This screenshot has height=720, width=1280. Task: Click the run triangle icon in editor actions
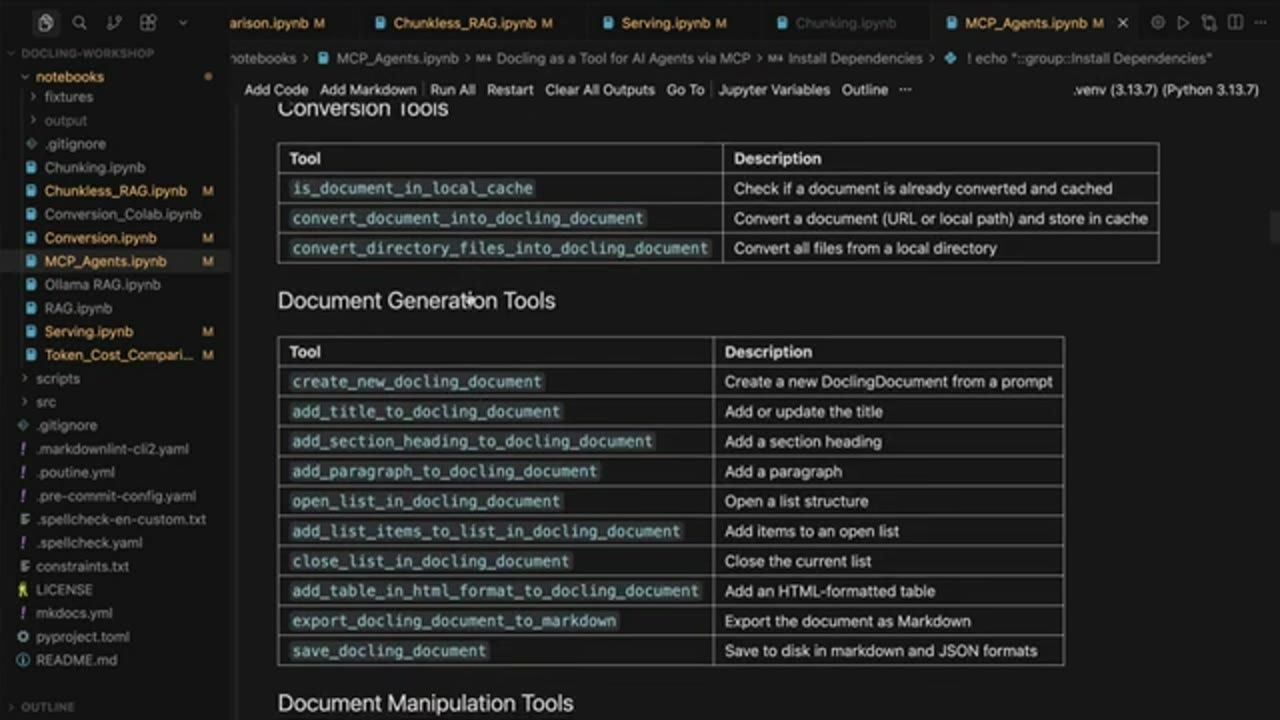[x=1183, y=22]
